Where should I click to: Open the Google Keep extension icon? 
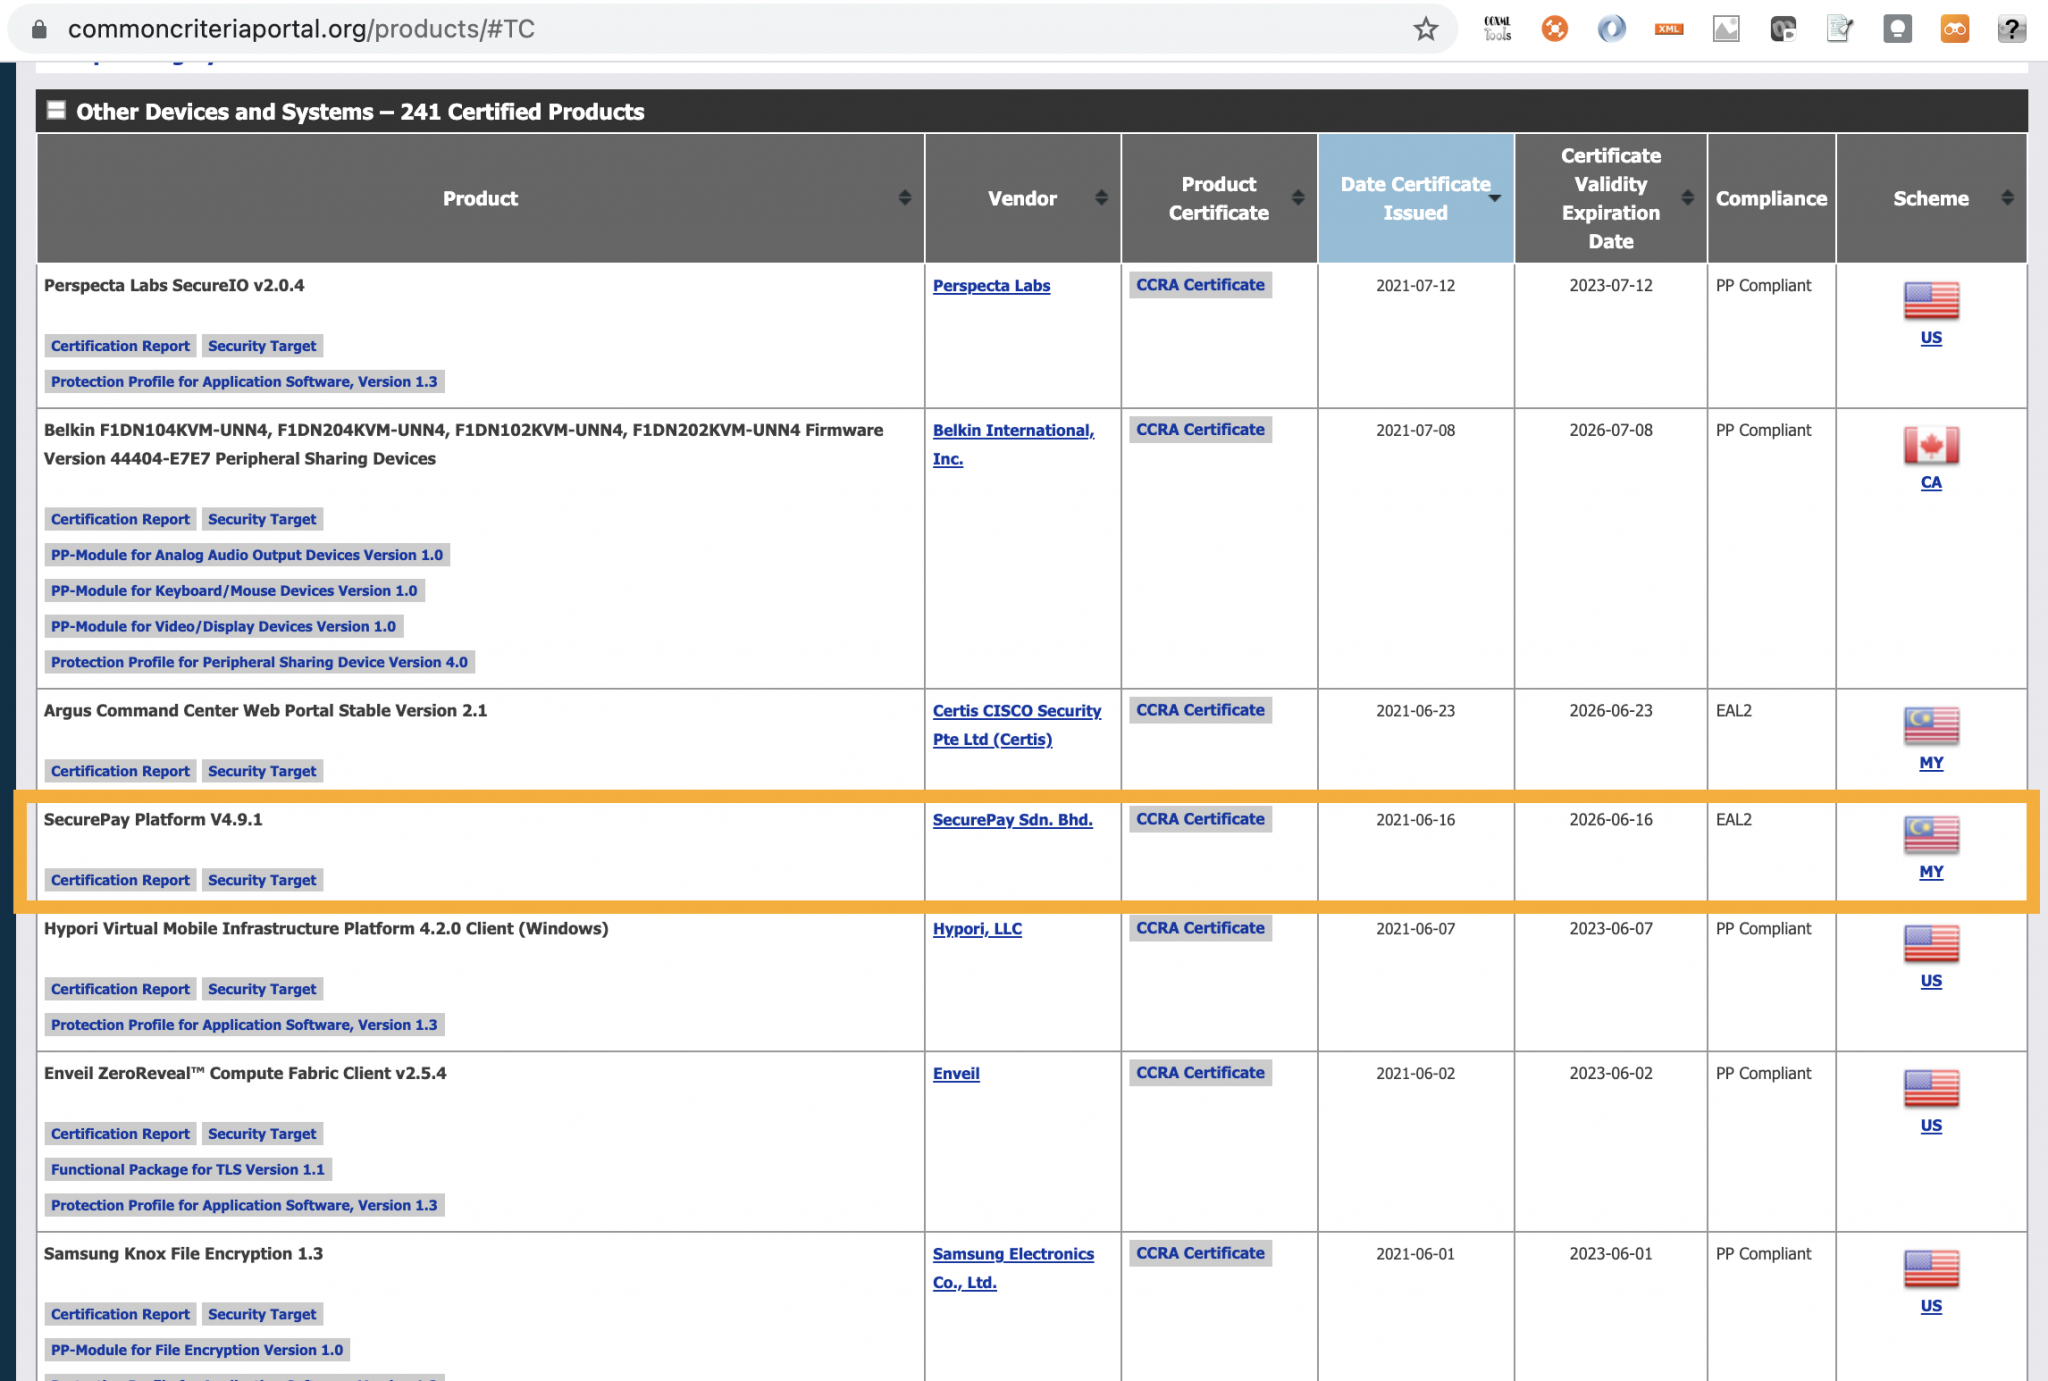(x=1897, y=28)
